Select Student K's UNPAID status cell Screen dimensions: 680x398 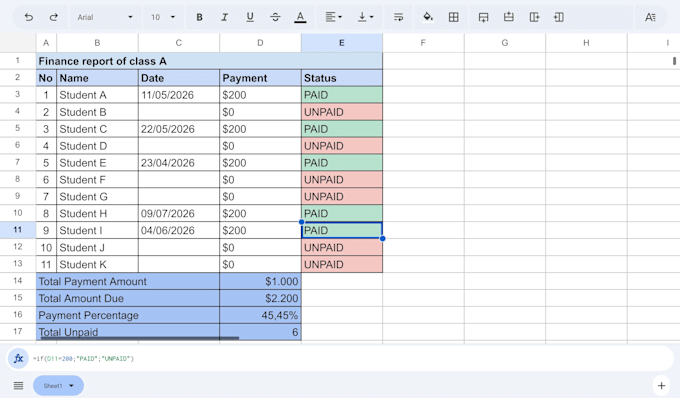(x=342, y=264)
